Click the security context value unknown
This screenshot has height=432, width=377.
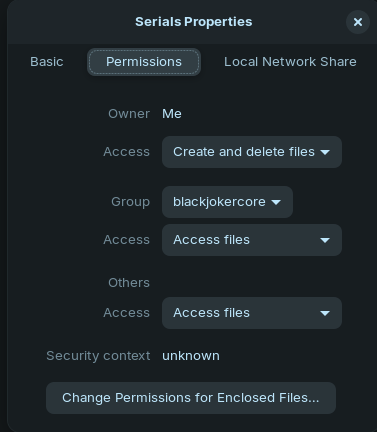pos(191,356)
